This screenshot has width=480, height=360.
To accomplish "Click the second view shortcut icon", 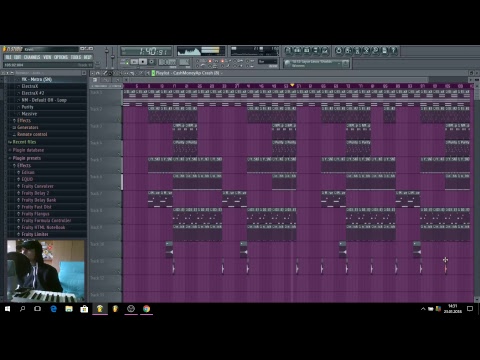I will click(297, 51).
